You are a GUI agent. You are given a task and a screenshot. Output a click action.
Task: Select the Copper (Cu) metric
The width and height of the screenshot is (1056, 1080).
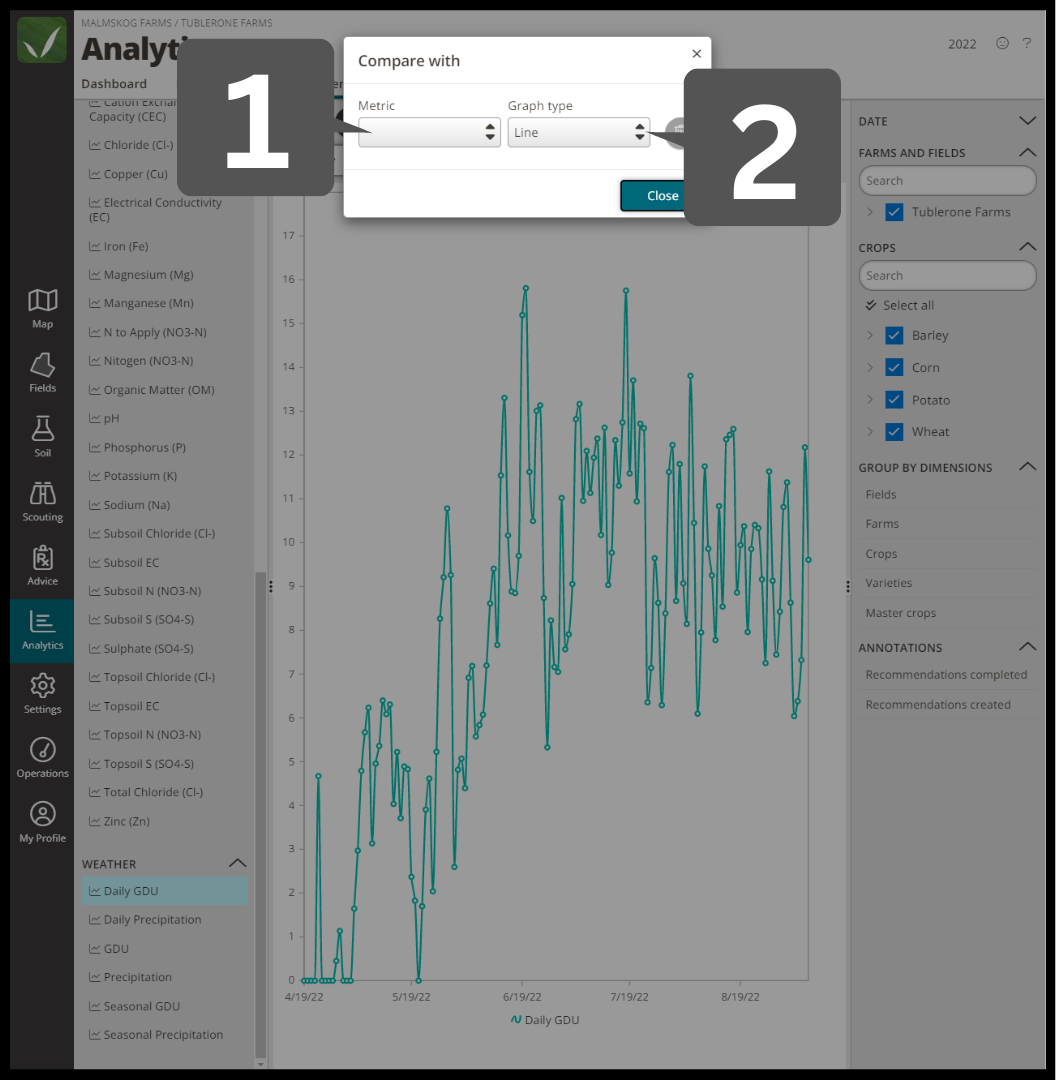(128, 174)
